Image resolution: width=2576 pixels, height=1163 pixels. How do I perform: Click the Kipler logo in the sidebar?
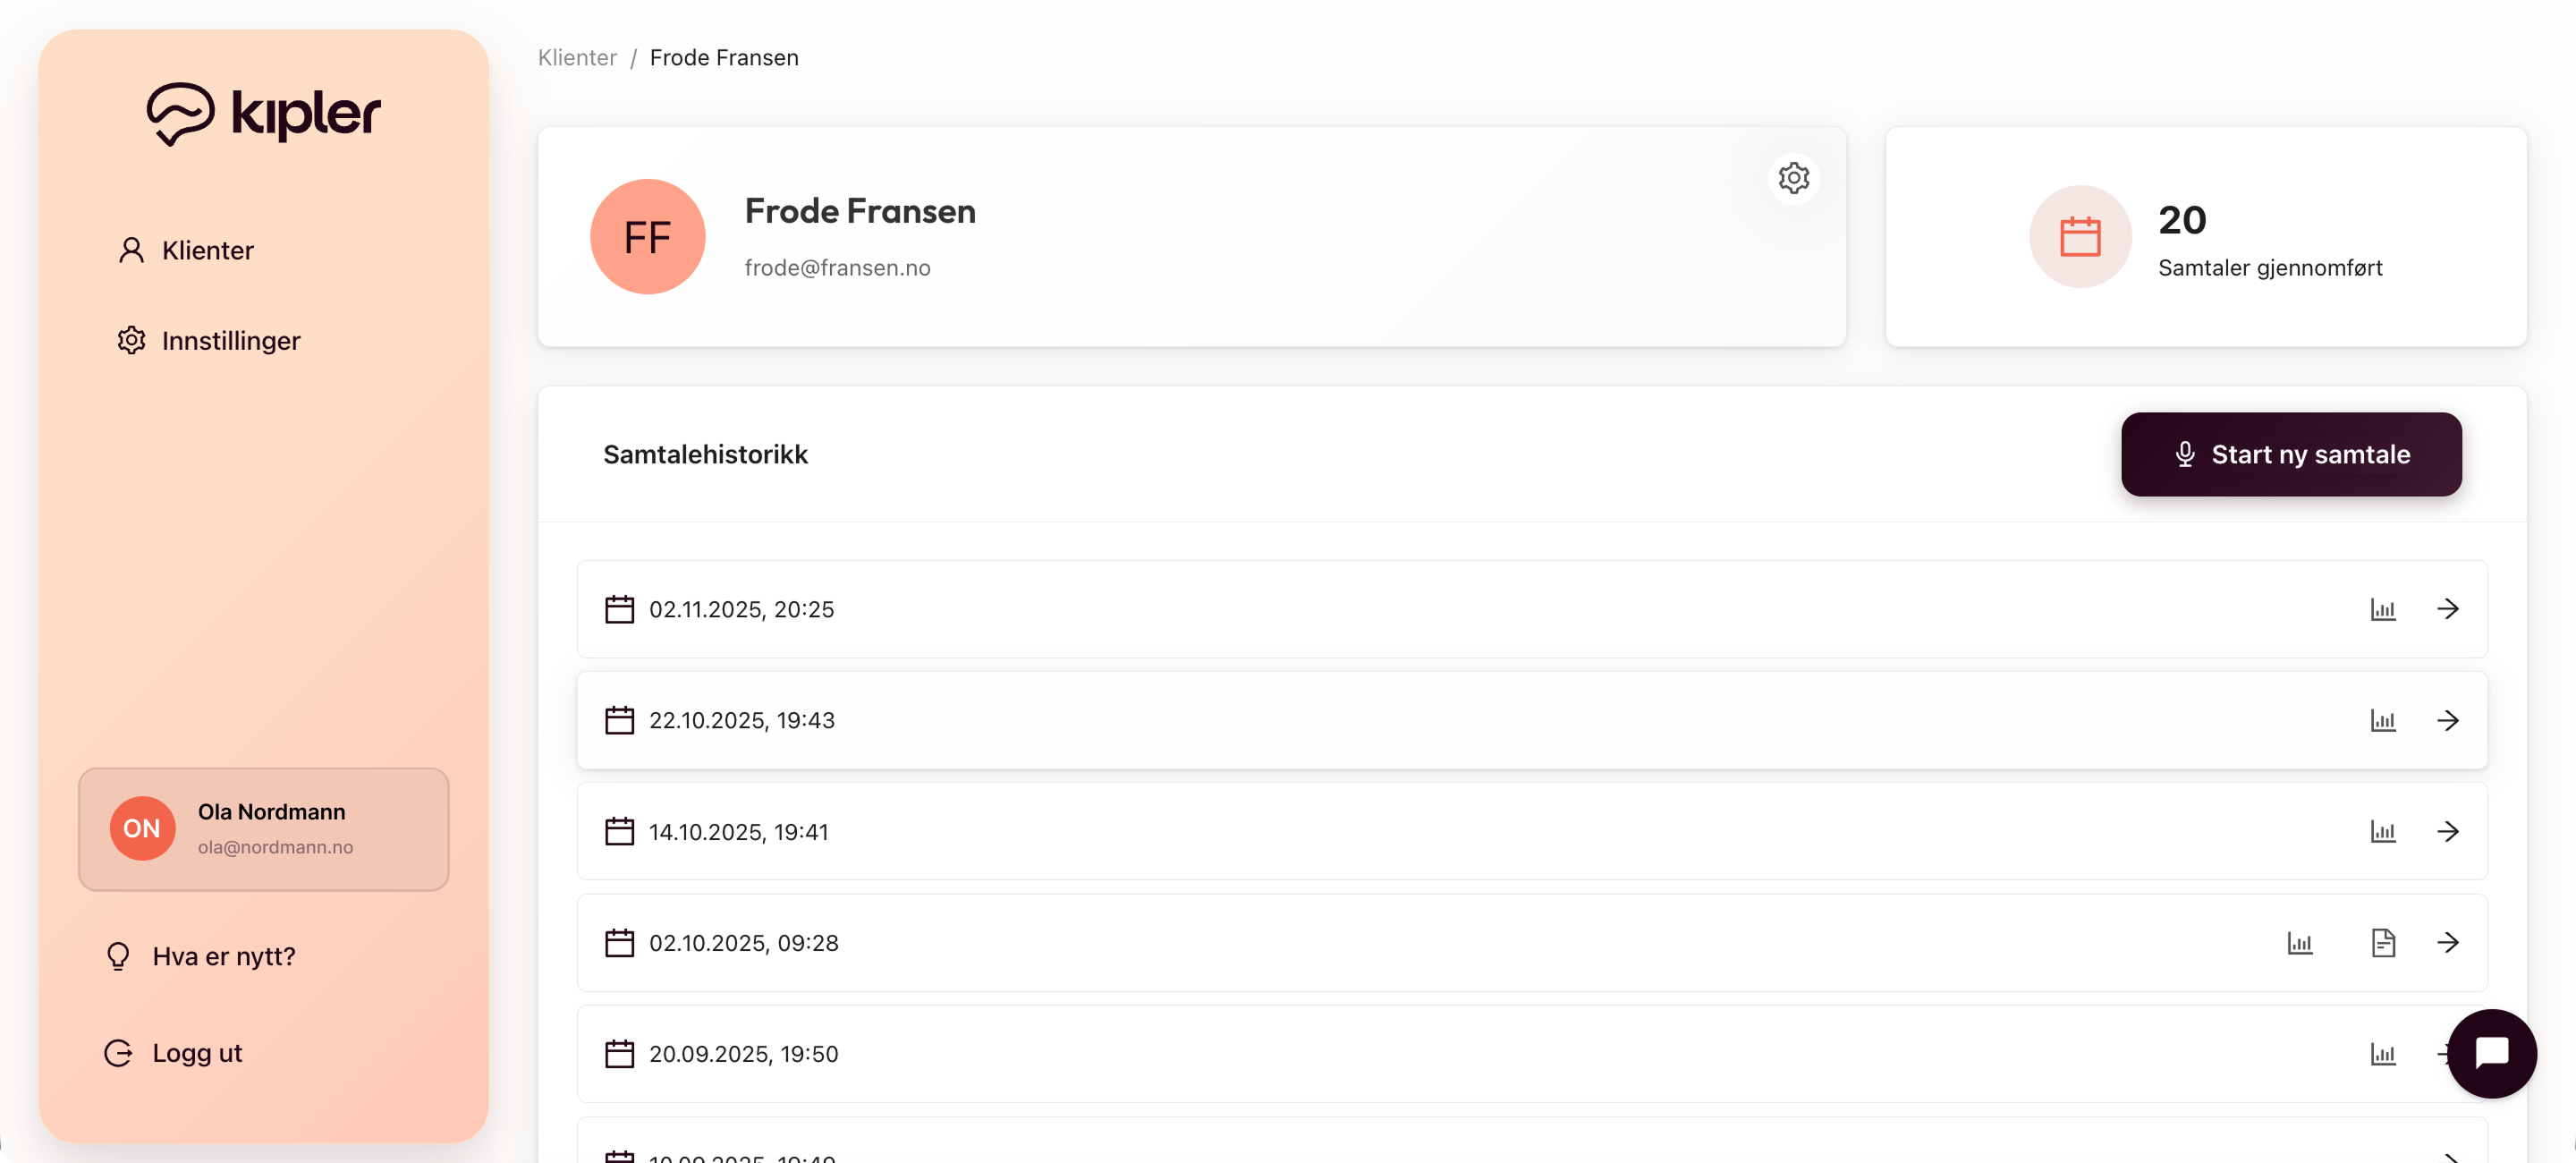pyautogui.click(x=263, y=113)
